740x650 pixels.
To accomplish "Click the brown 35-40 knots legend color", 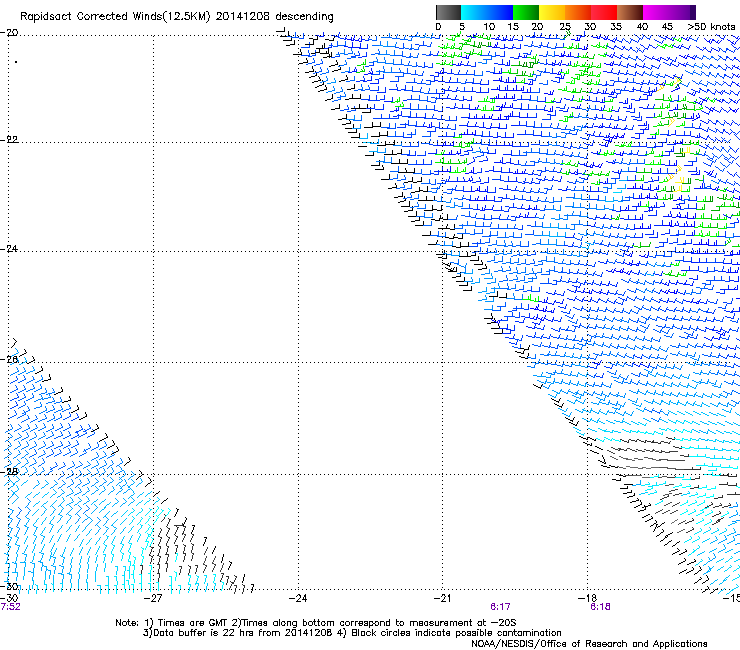I will [630, 12].
